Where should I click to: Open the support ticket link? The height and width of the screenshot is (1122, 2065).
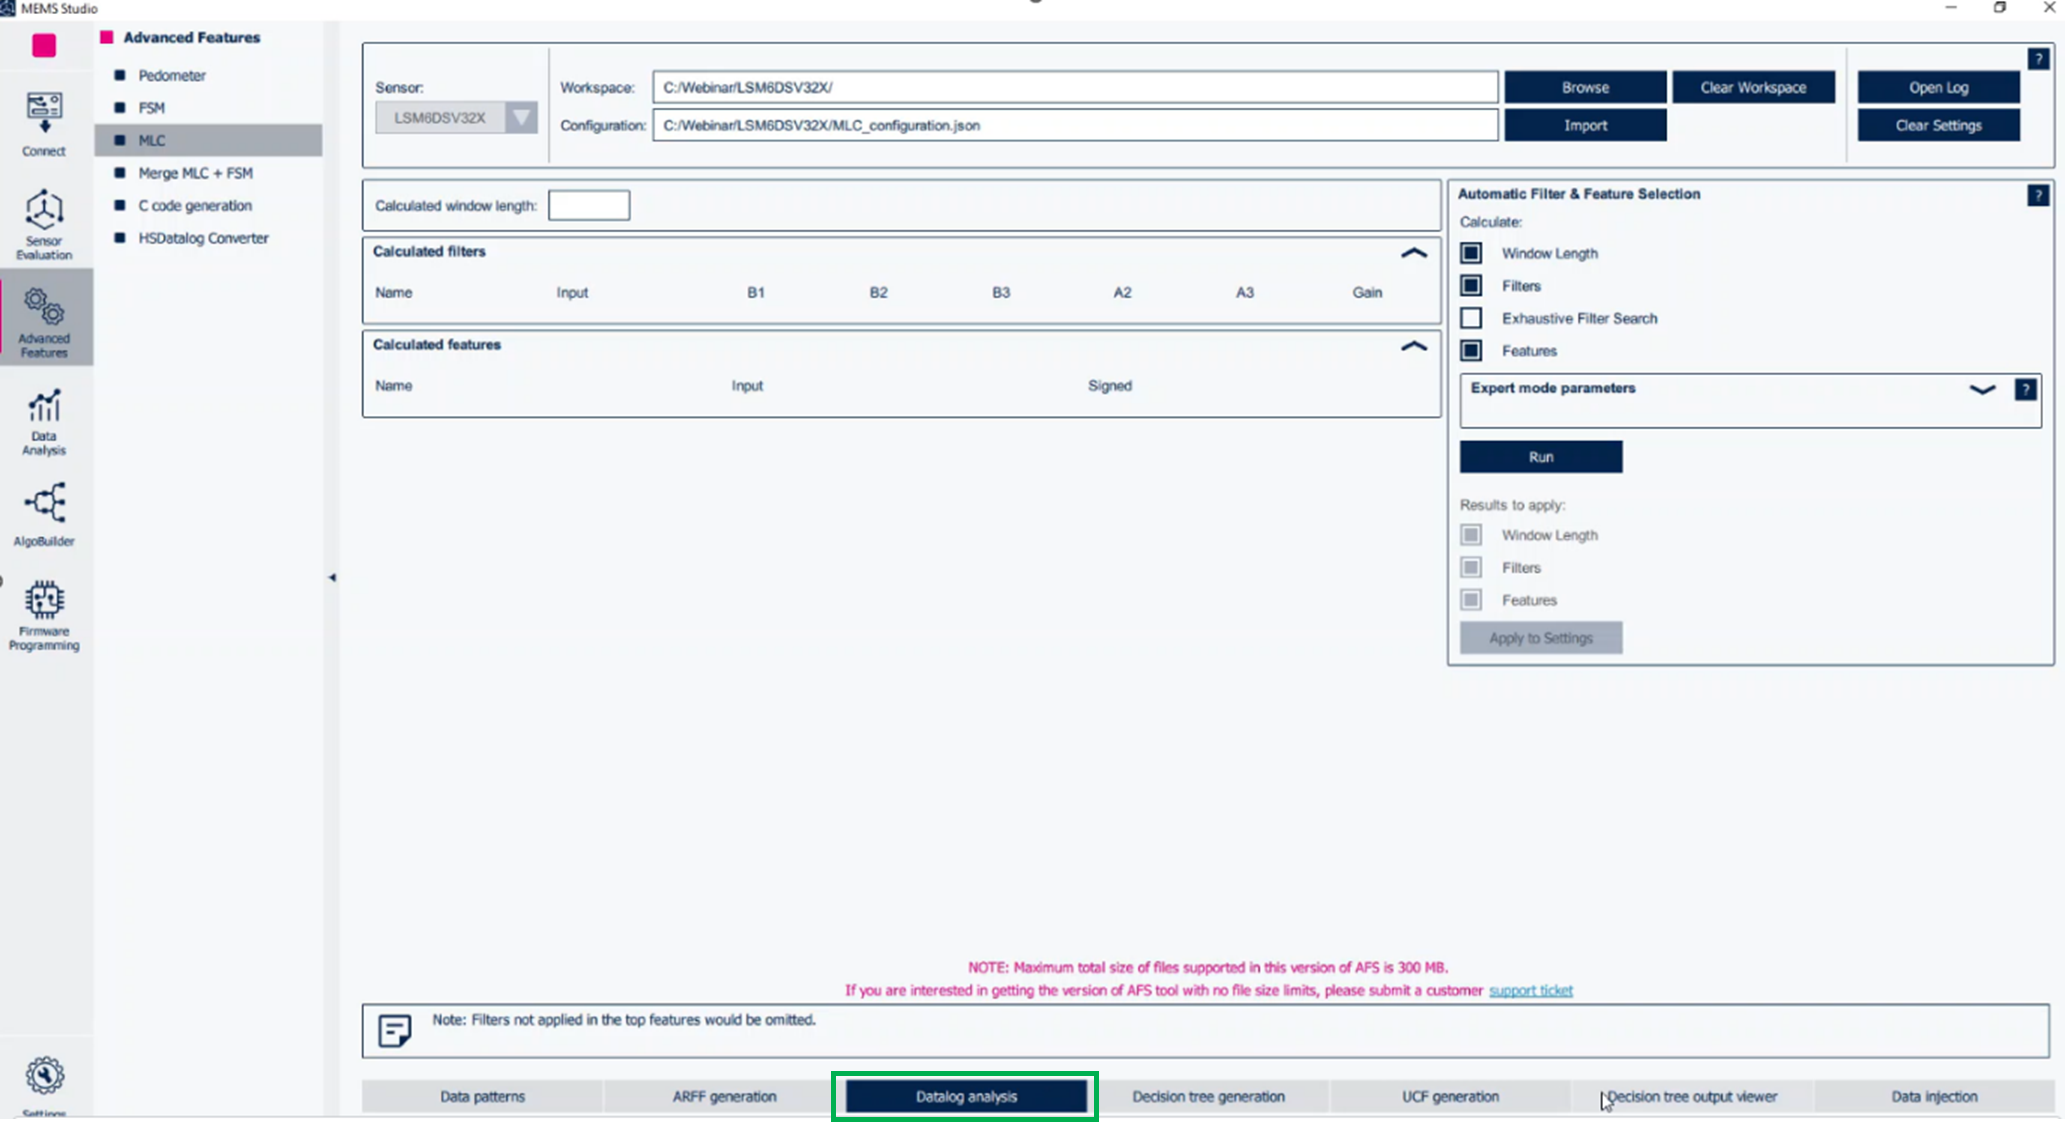pyautogui.click(x=1531, y=990)
